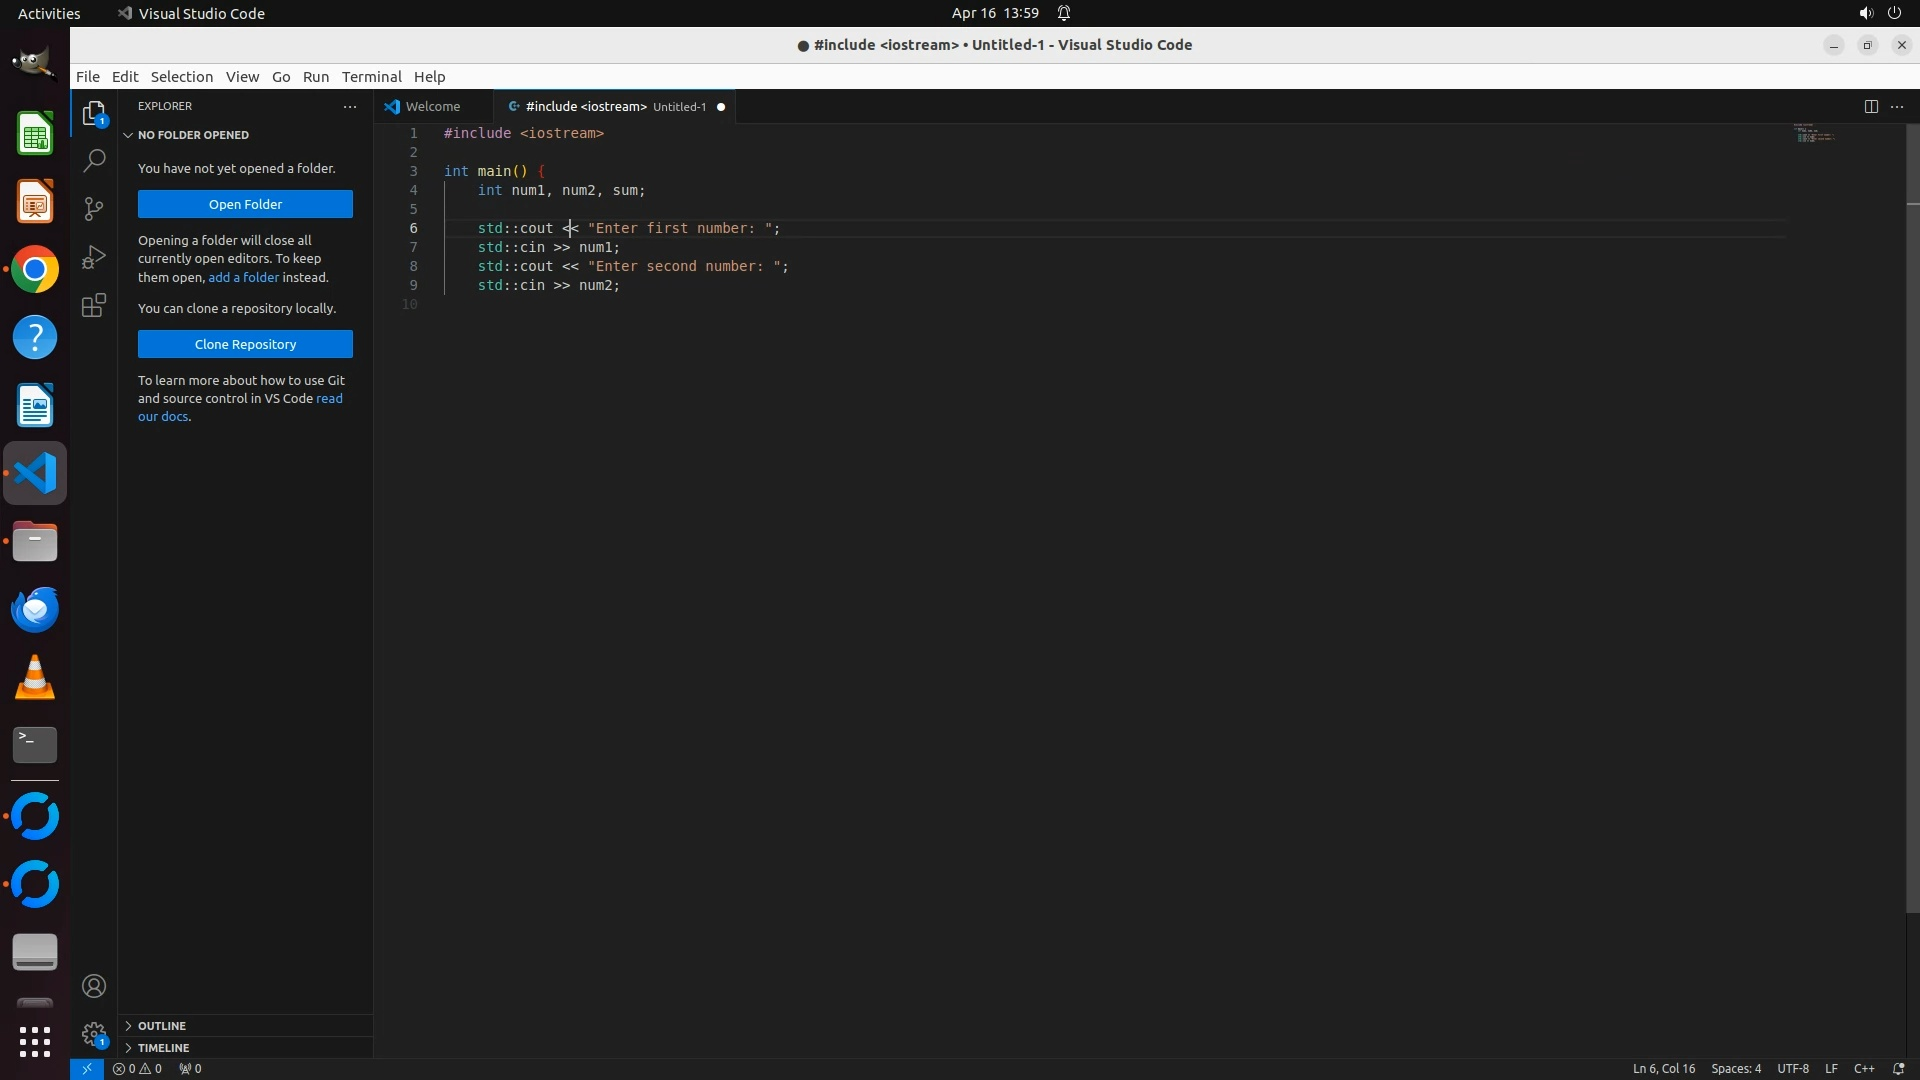Click the add a folder link
Image resolution: width=1920 pixels, height=1080 pixels.
click(x=243, y=277)
